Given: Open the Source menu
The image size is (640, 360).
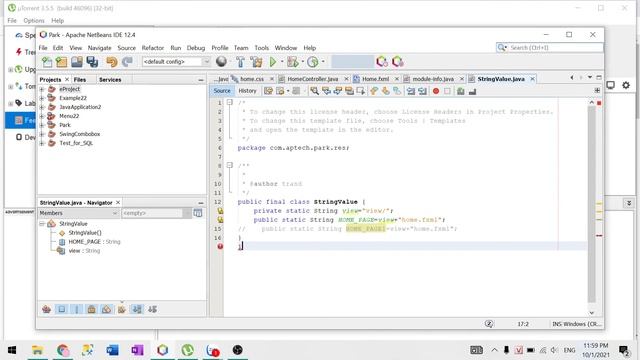Looking at the screenshot, I should pos(127,48).
